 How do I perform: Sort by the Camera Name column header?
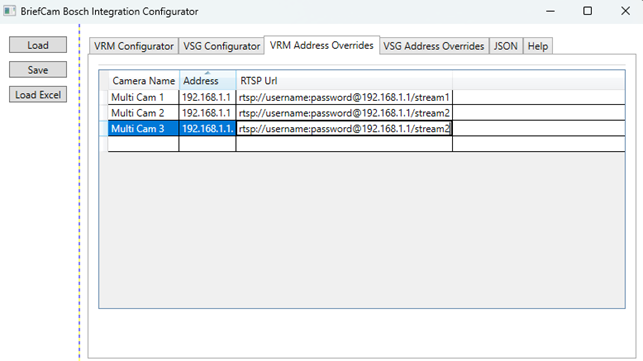144,80
